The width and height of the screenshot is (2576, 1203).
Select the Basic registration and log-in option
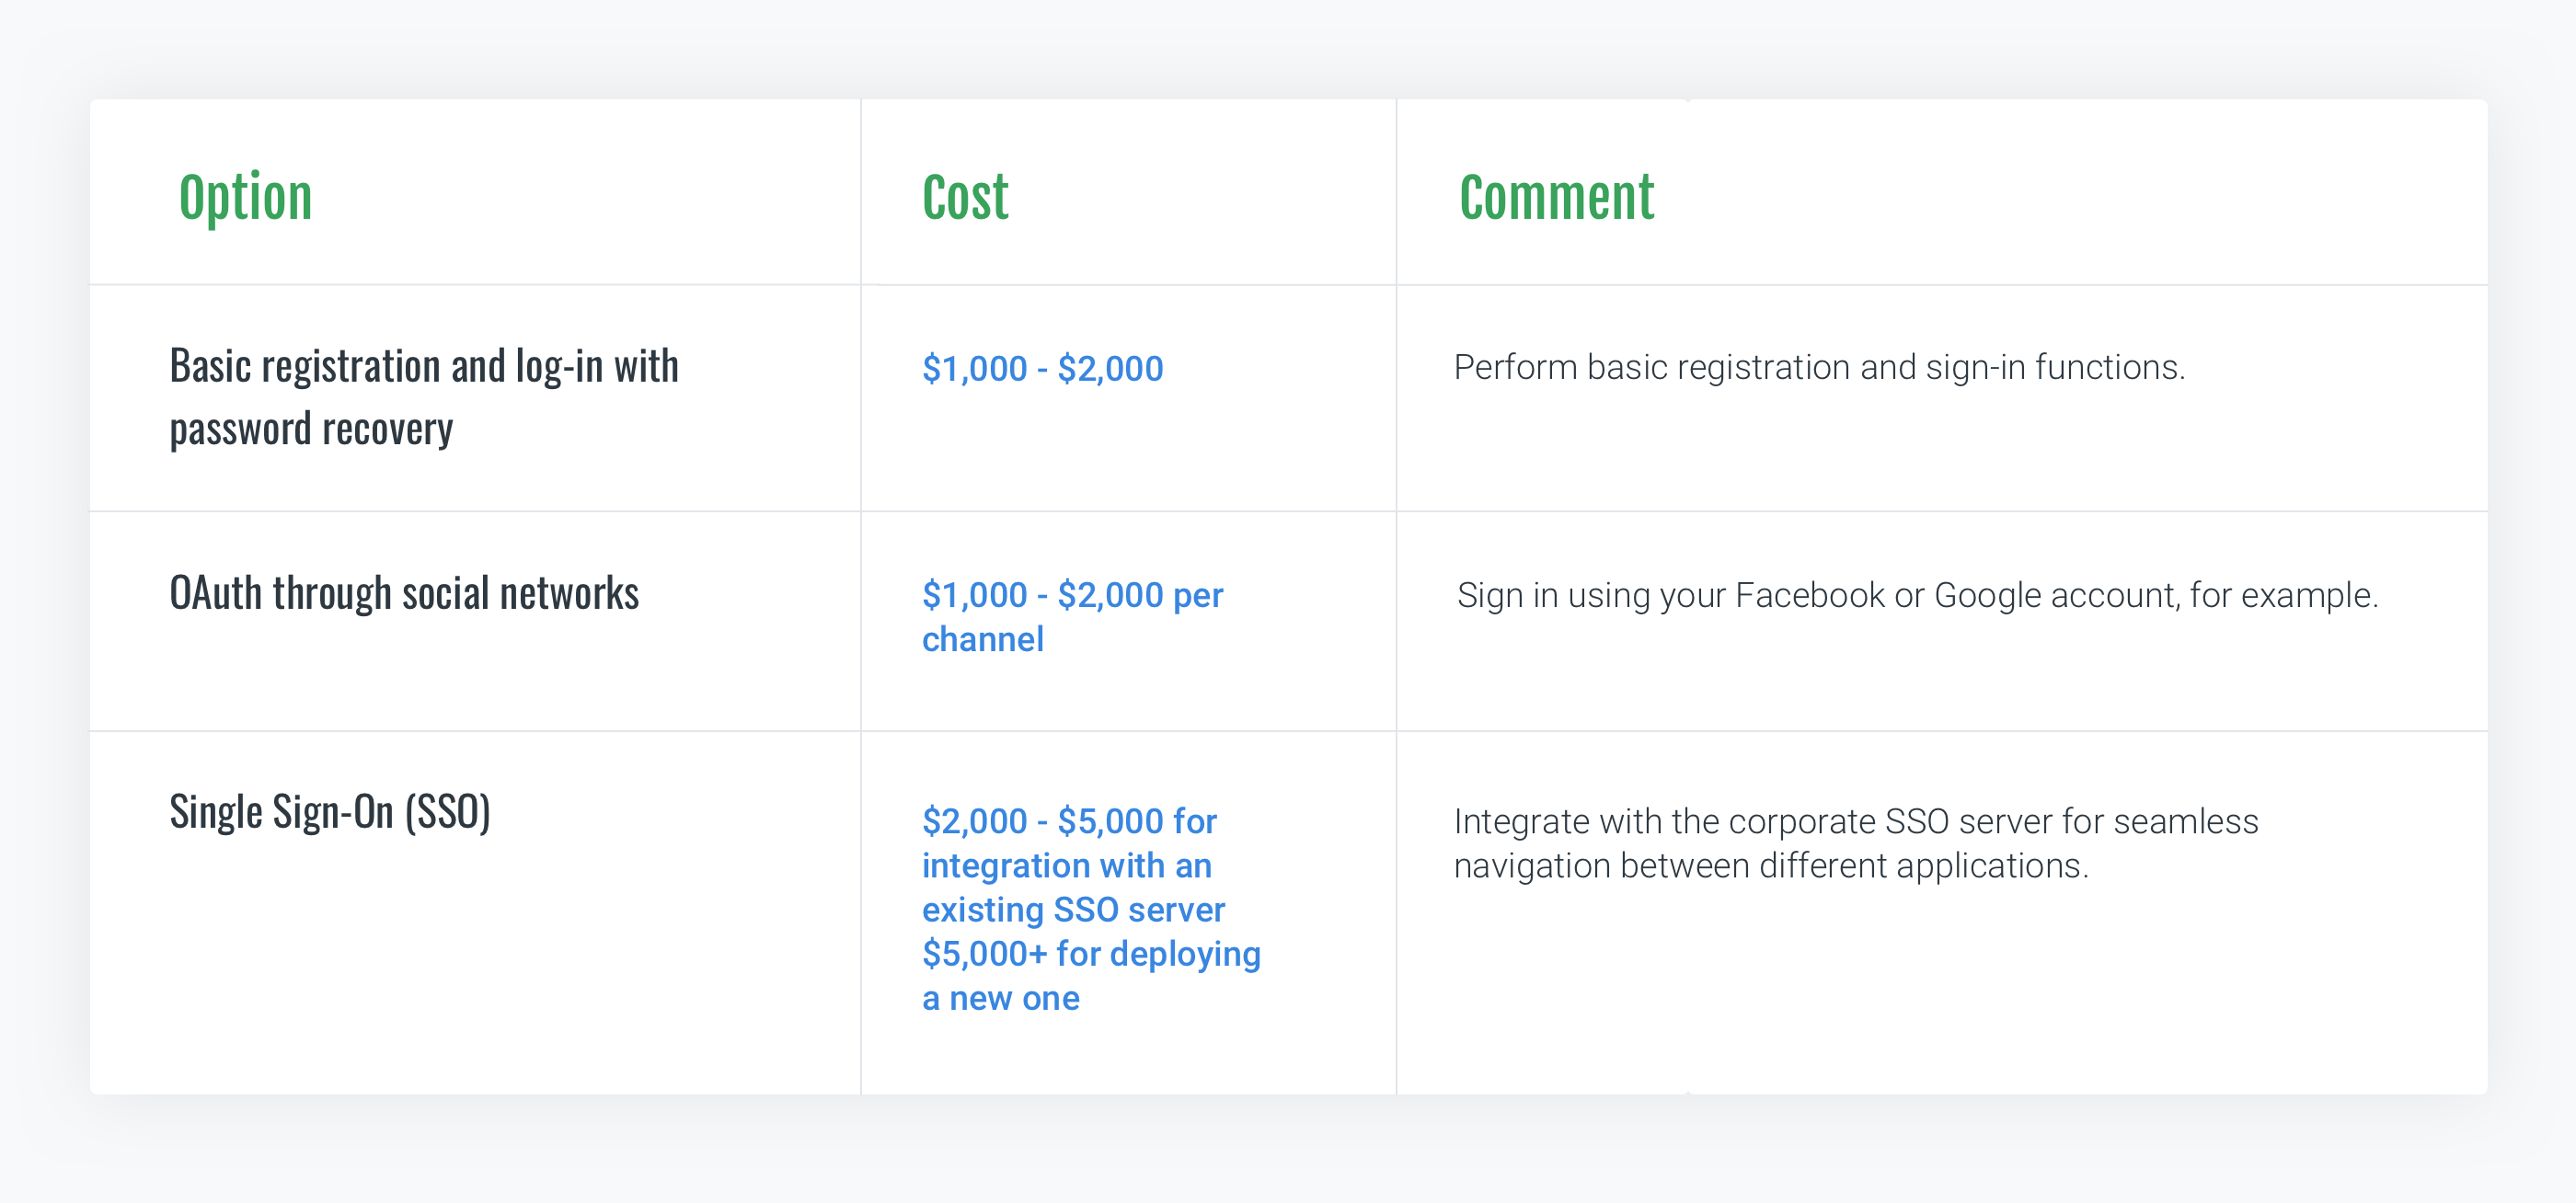(424, 366)
